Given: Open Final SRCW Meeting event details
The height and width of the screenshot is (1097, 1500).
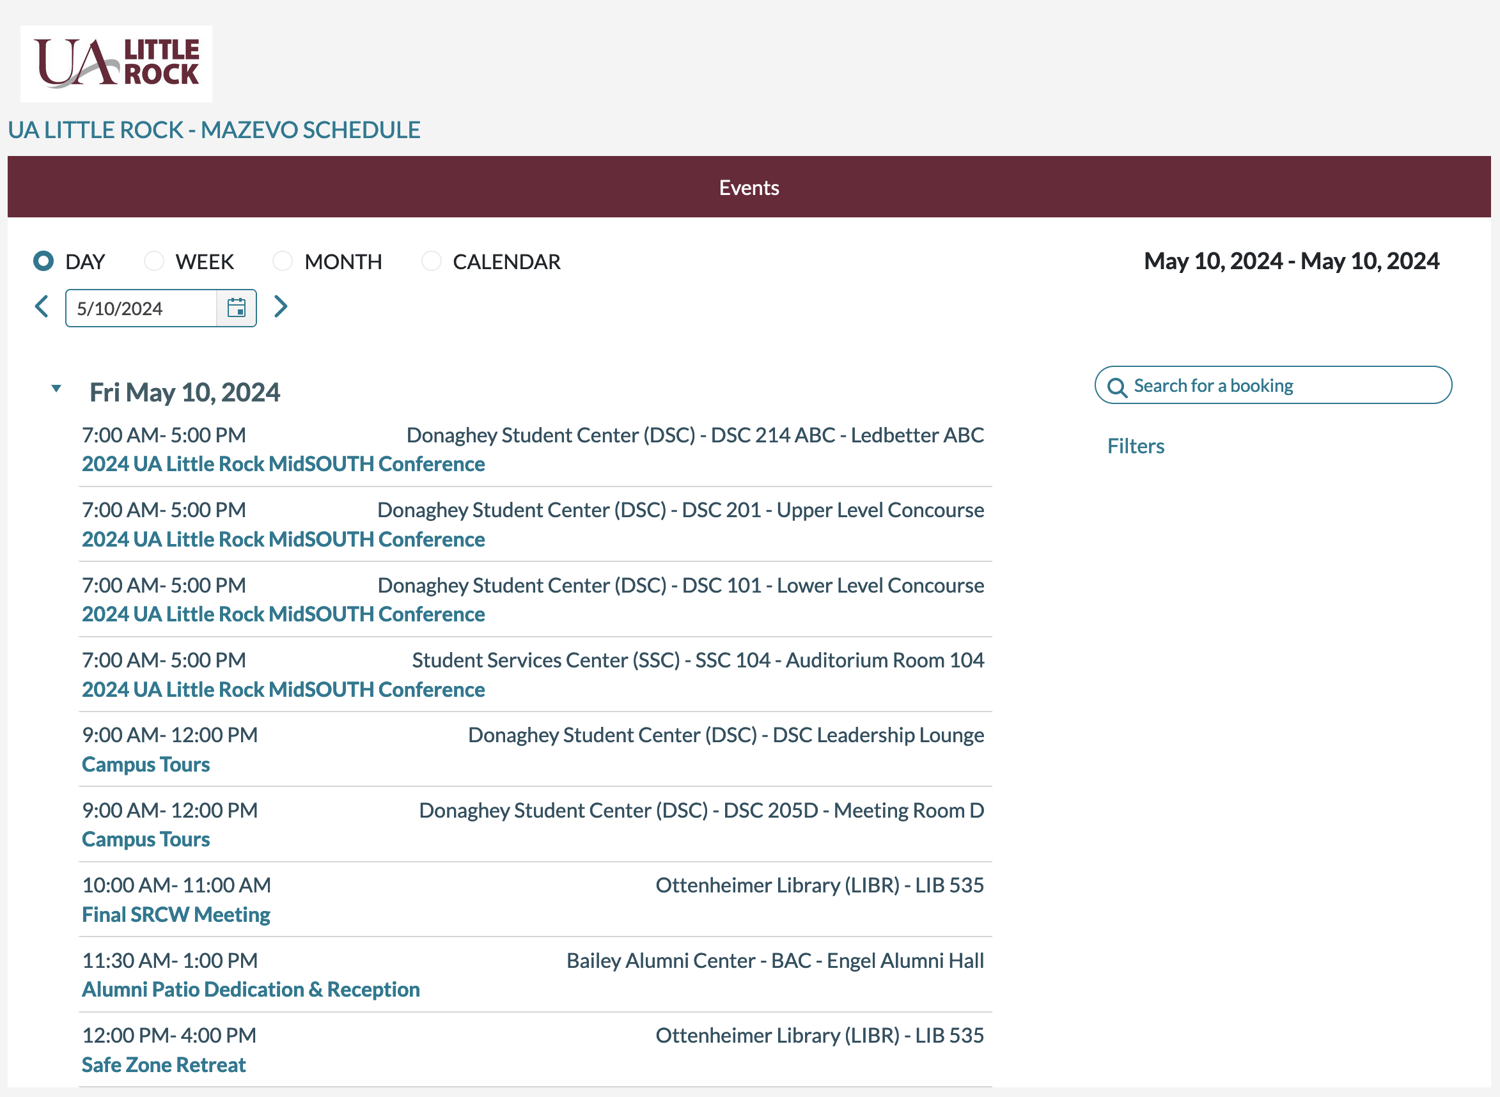Looking at the screenshot, I should point(175,914).
